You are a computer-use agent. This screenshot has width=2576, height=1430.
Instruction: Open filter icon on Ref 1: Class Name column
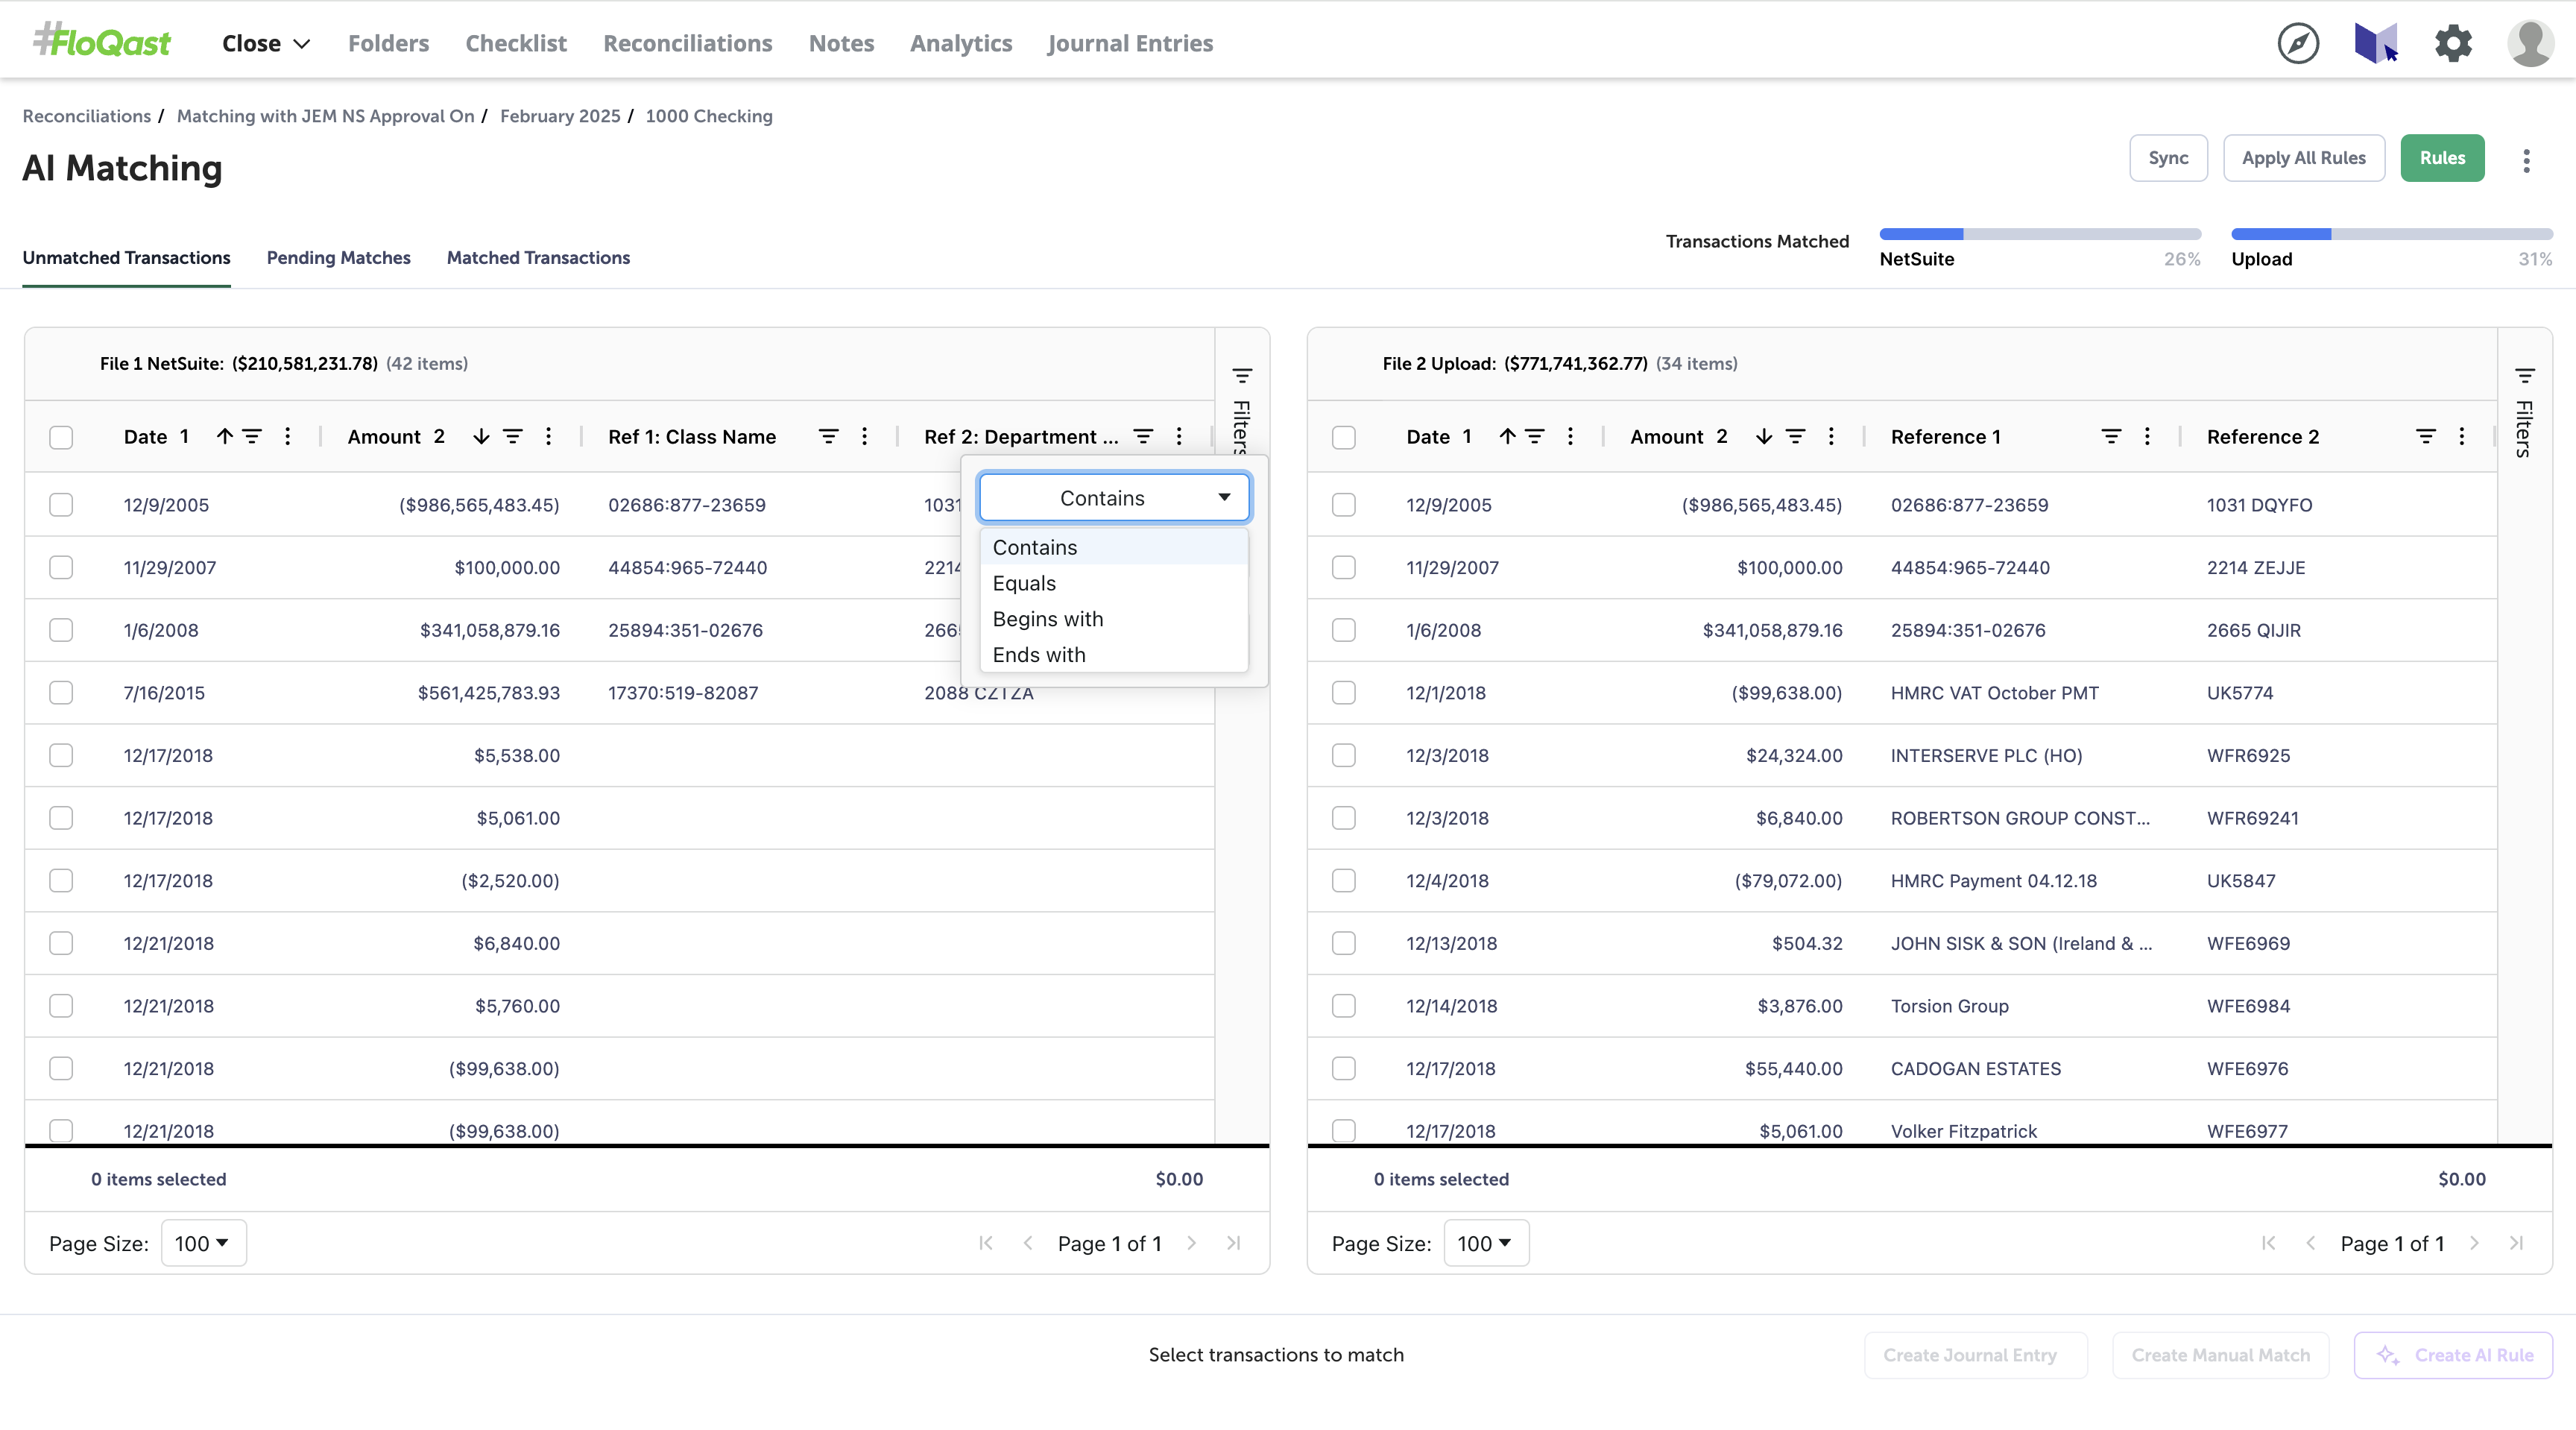coord(828,436)
